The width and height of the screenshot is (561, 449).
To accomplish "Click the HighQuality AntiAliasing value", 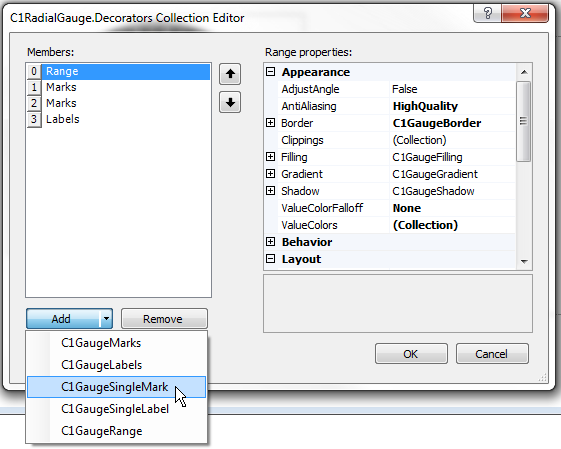I will (425, 106).
